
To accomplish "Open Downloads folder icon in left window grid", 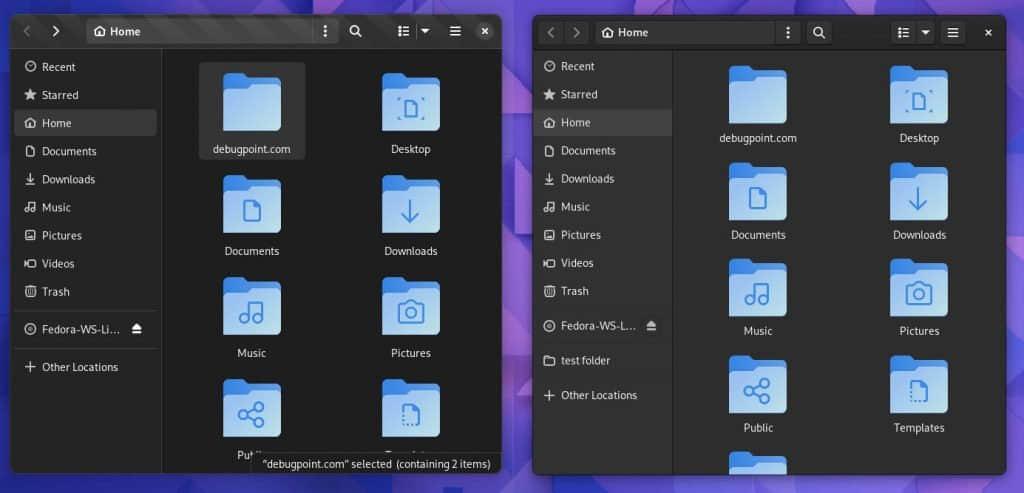I will point(410,206).
